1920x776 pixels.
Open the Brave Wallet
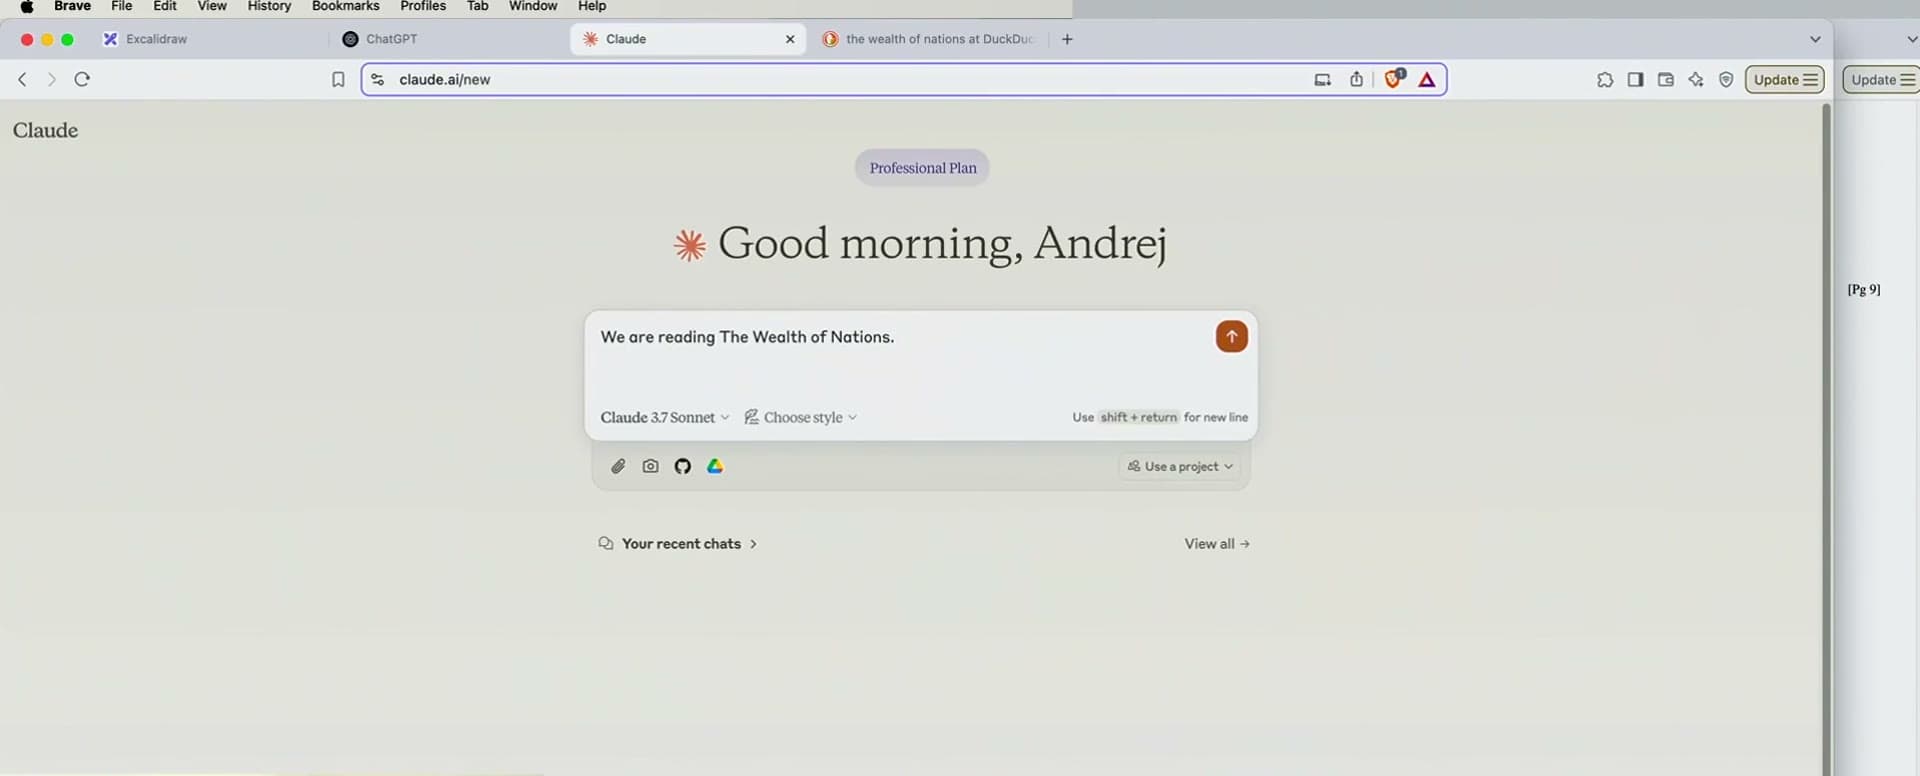[1665, 80]
